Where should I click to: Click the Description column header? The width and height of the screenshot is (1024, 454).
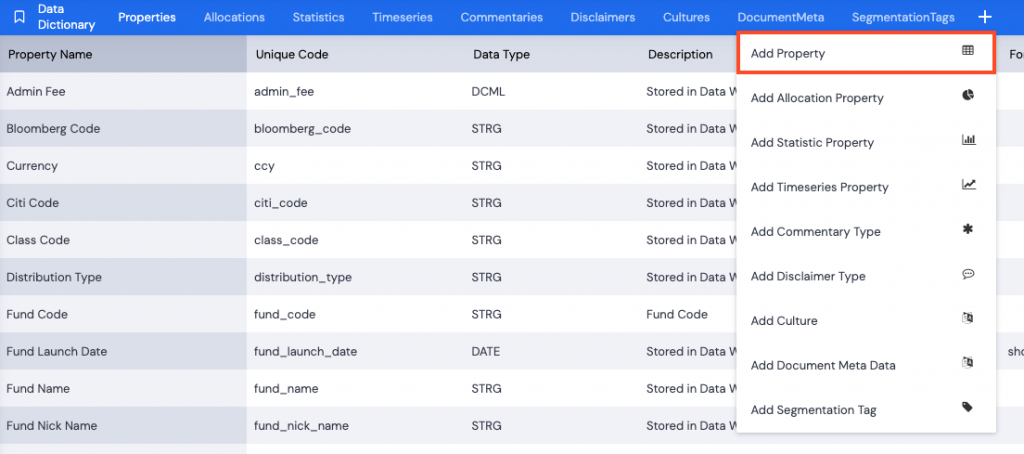(680, 54)
